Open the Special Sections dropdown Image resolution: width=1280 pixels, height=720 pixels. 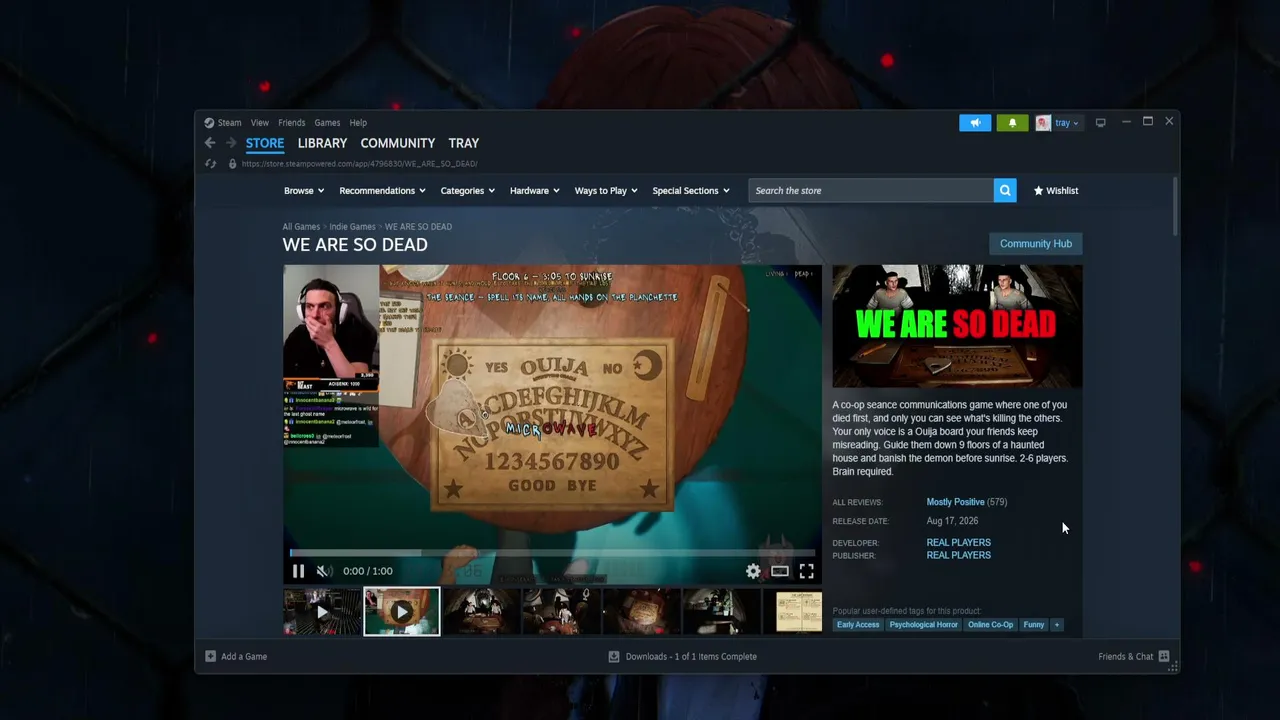pos(691,191)
